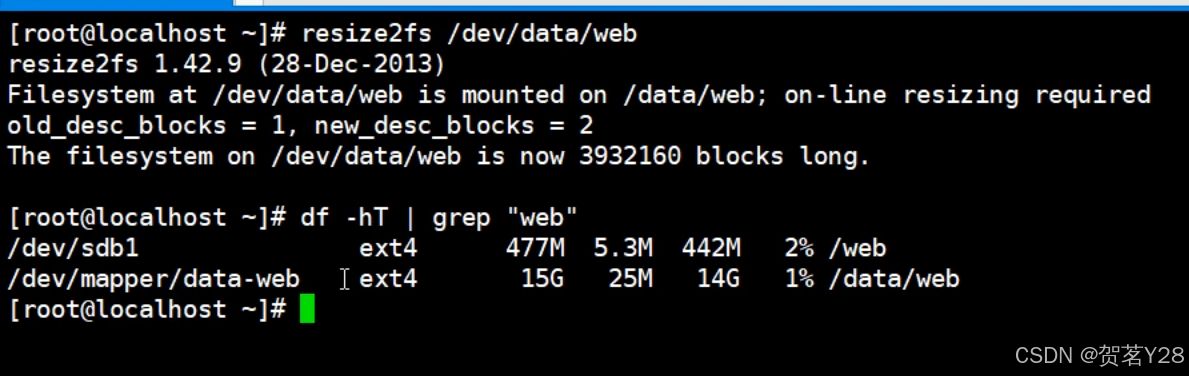Click the CSDN @贺茗Y28 watermark

coord(1099,354)
